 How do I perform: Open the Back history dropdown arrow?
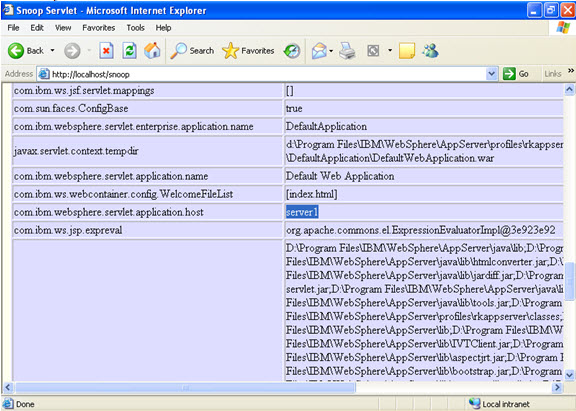[x=53, y=51]
